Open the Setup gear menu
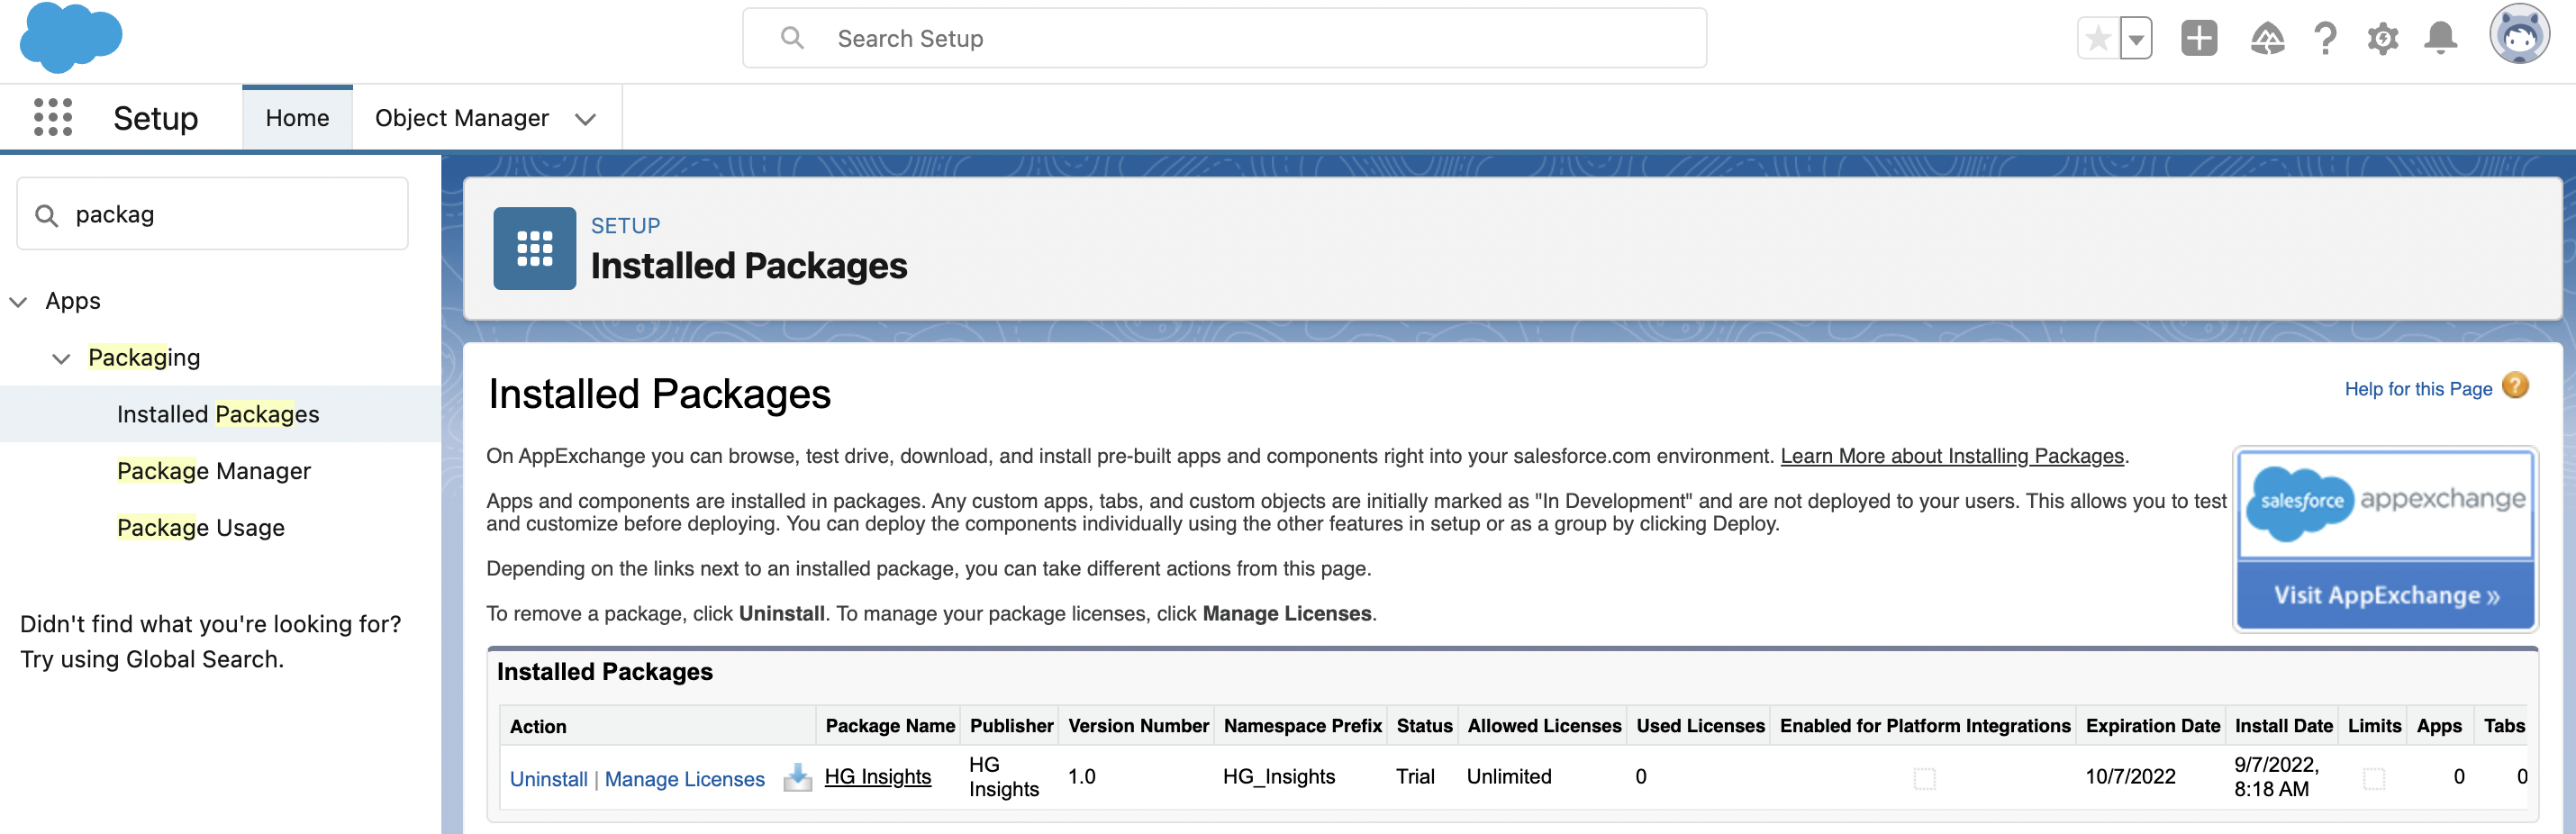The height and width of the screenshot is (834, 2576). [x=2383, y=39]
